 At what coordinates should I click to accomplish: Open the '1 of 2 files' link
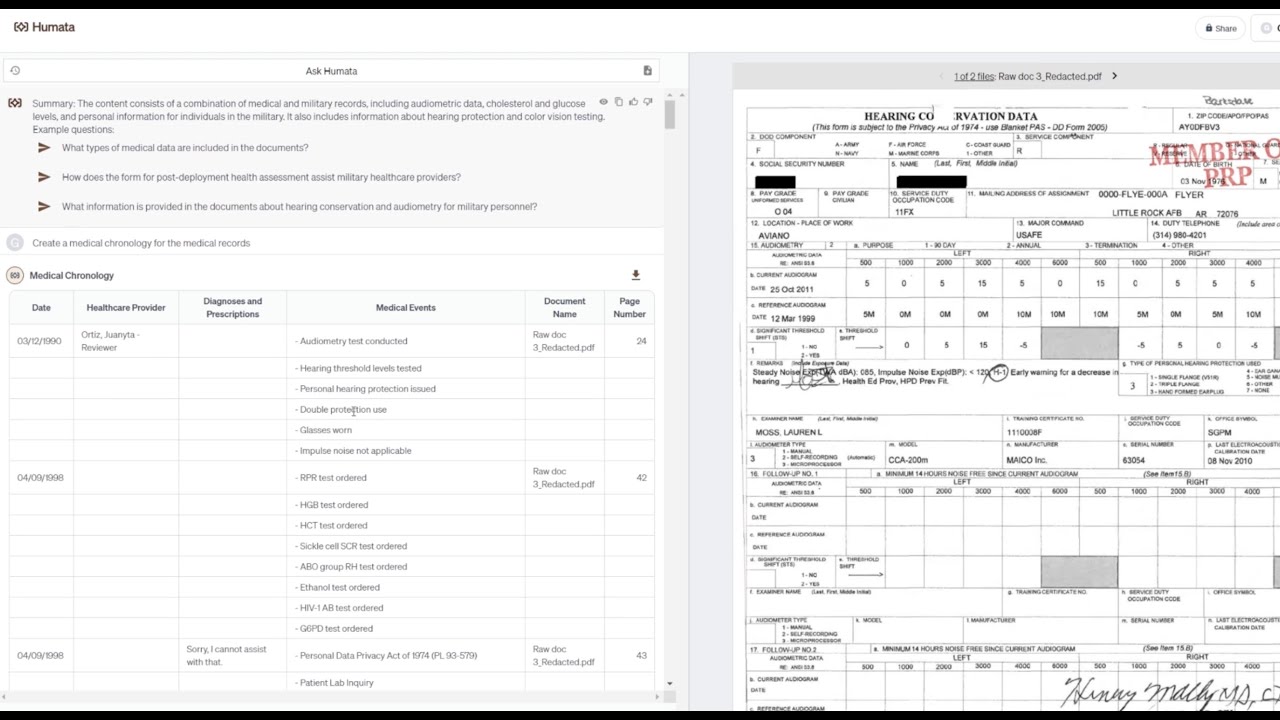[974, 76]
